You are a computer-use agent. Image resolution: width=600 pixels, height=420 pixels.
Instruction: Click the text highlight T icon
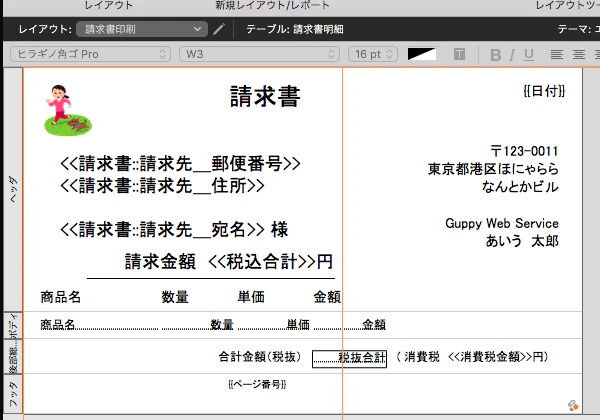tap(459, 54)
